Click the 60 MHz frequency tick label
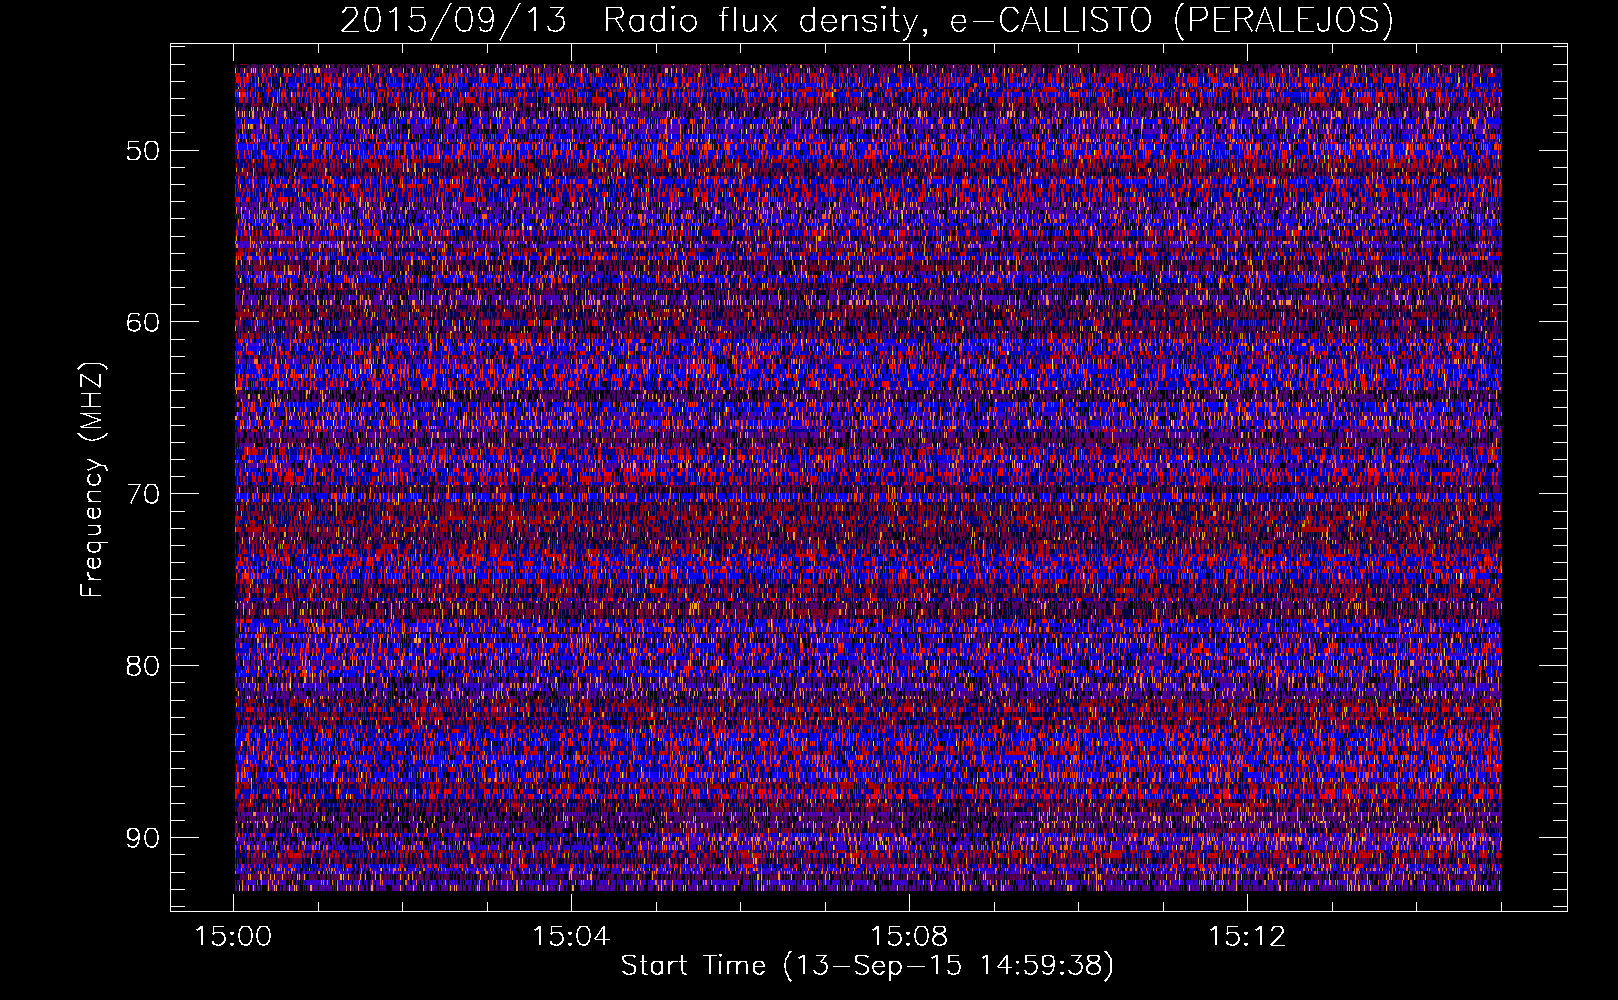The image size is (1618, 1000). (x=142, y=322)
